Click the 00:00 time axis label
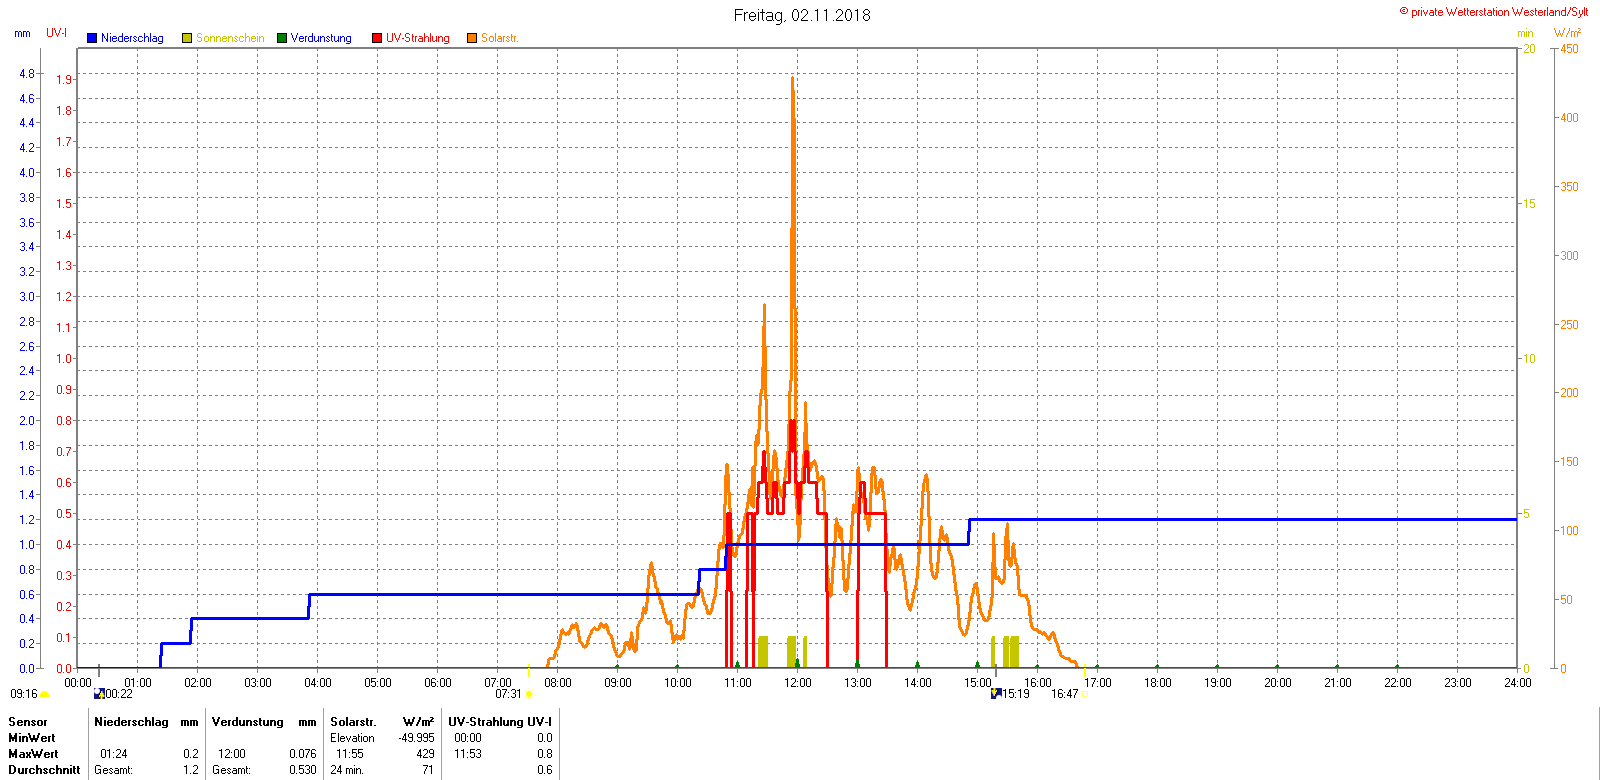1600x780 pixels. pos(78,683)
